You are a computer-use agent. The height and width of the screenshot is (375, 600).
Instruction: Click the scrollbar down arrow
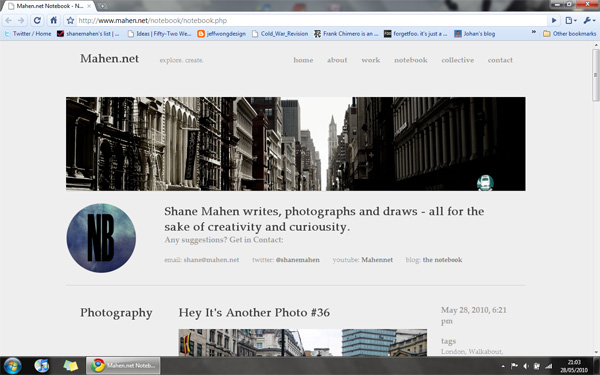(596, 352)
